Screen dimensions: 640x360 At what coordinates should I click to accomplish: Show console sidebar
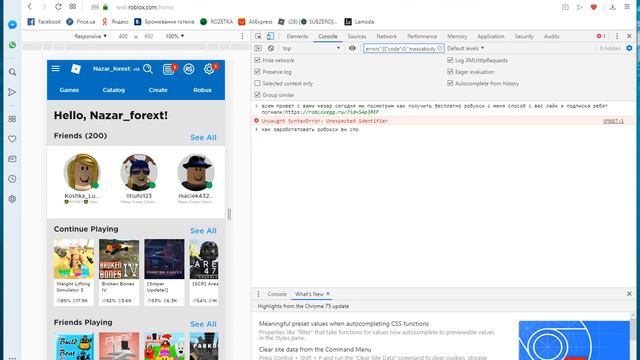(x=258, y=48)
